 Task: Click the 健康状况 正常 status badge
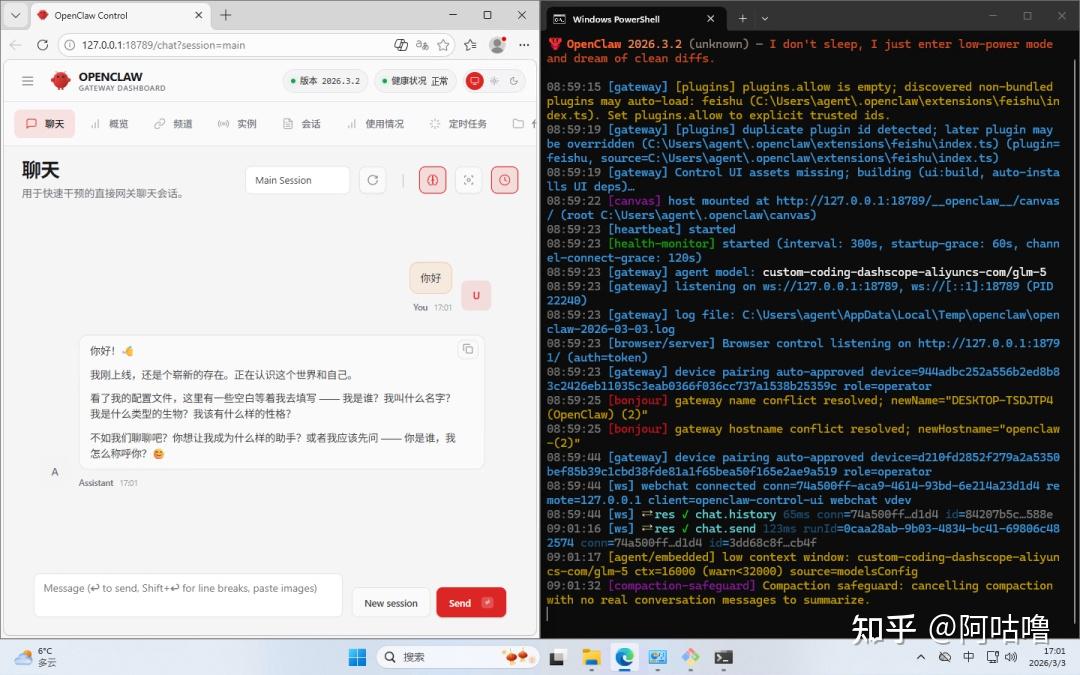[415, 81]
